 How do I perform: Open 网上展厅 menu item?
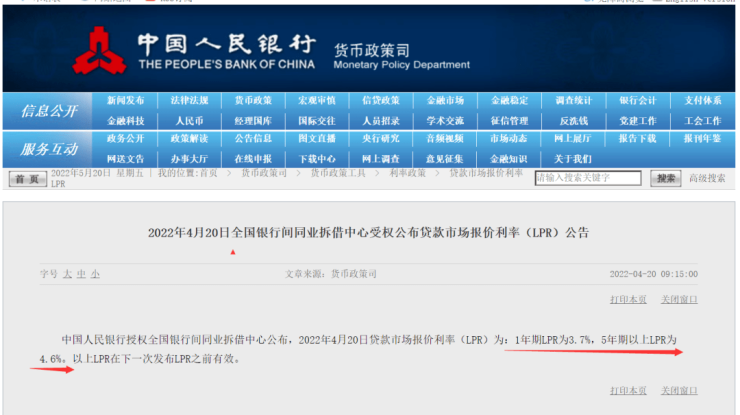click(572, 138)
